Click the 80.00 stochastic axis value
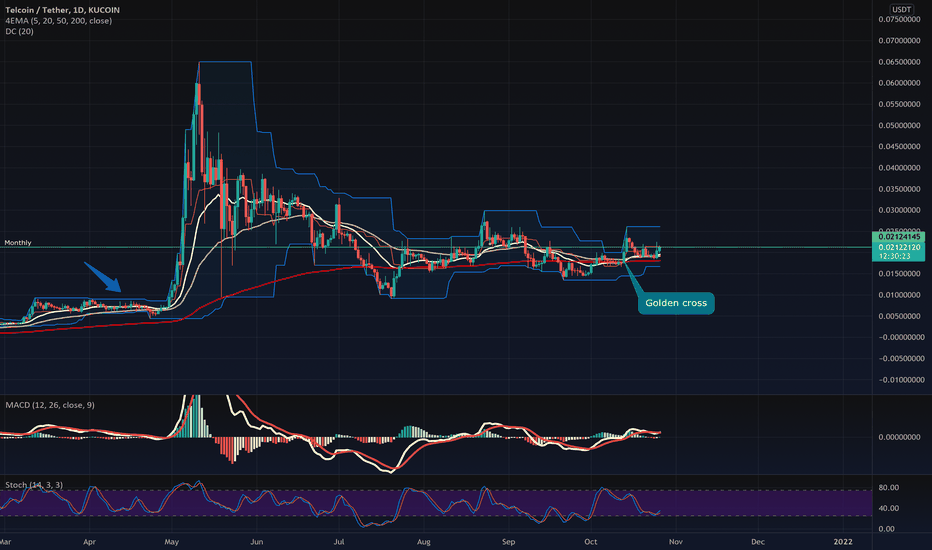Image resolution: width=932 pixels, height=550 pixels. (x=889, y=488)
